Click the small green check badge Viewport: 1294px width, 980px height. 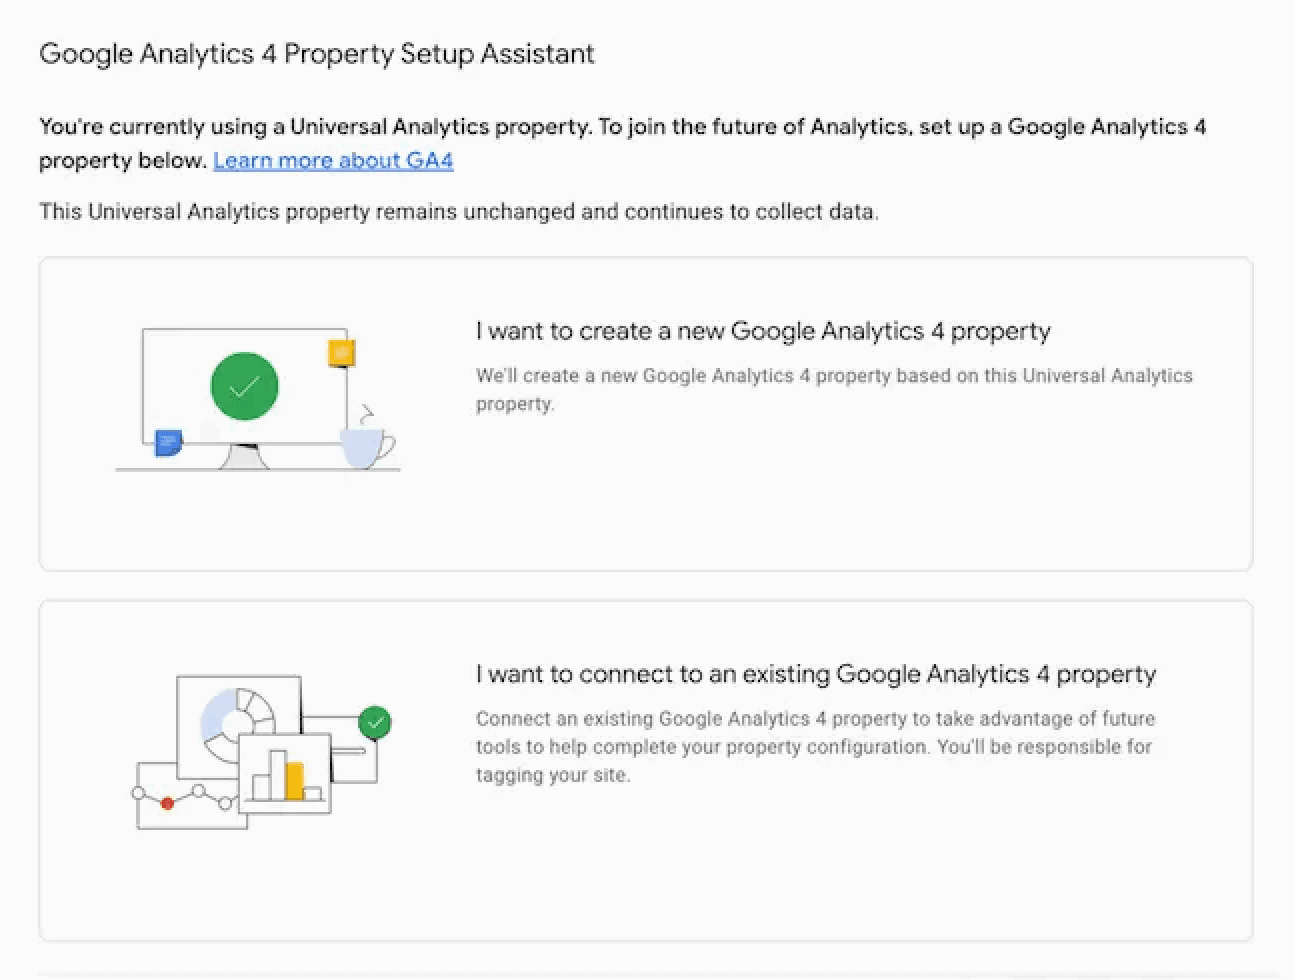click(x=375, y=722)
